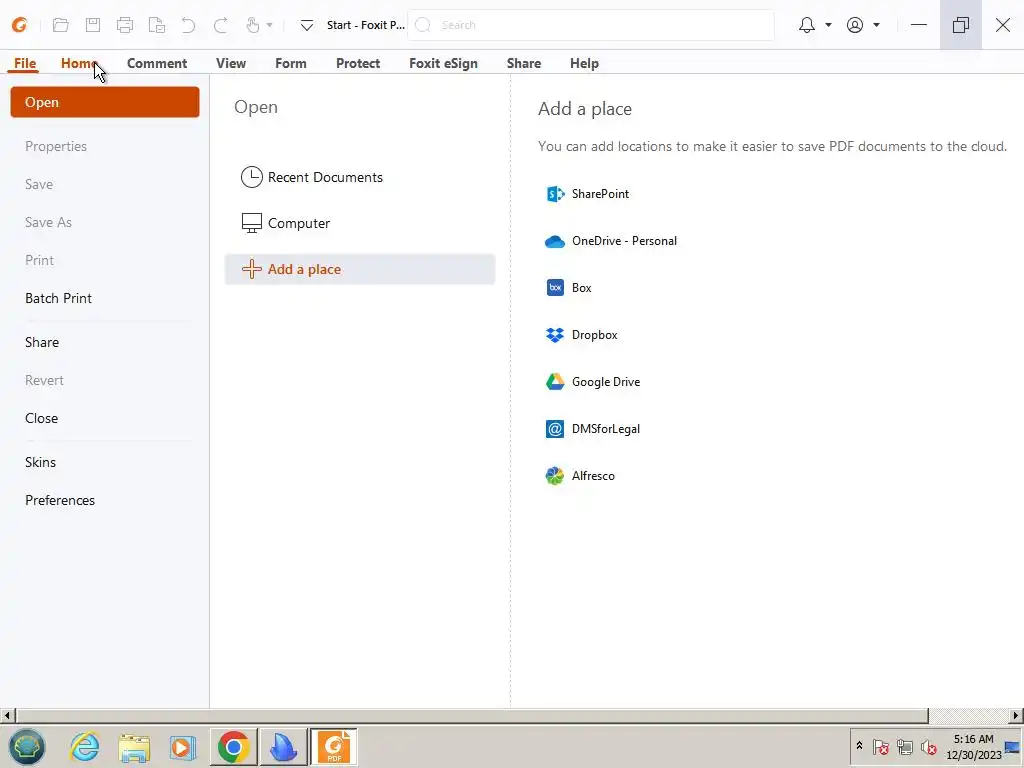Click the Google Drive triangle icon
The height and width of the screenshot is (768, 1024).
(555, 382)
